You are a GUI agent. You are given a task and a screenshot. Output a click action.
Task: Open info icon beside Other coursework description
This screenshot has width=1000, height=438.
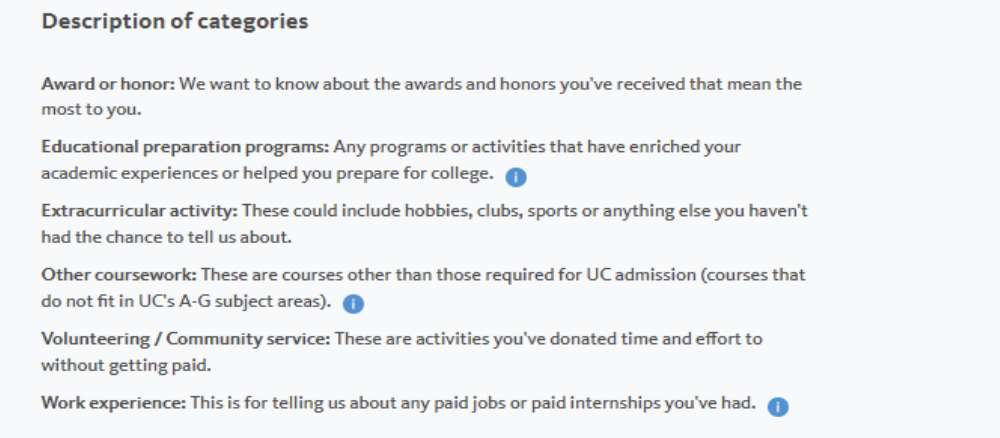tap(353, 304)
